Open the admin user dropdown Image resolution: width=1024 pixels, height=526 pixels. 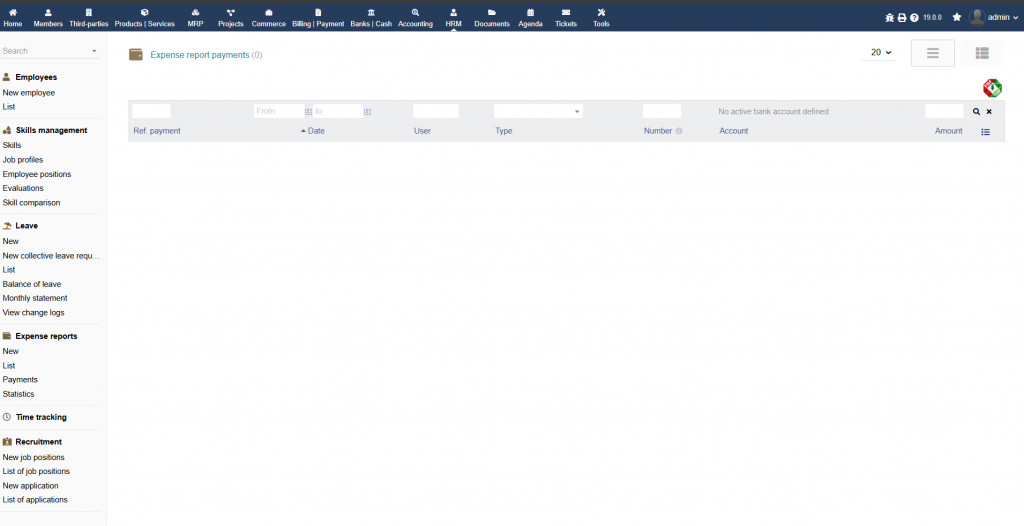point(993,18)
